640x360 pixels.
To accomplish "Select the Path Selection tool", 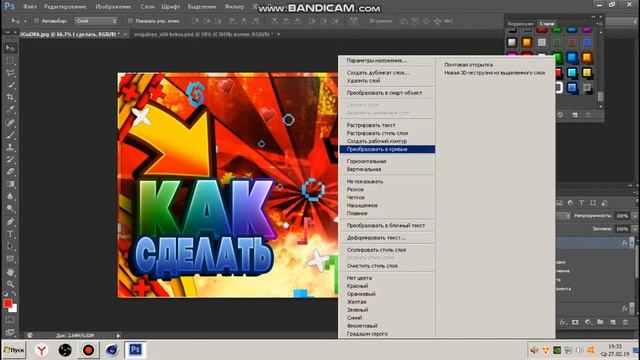I will [x=10, y=246].
